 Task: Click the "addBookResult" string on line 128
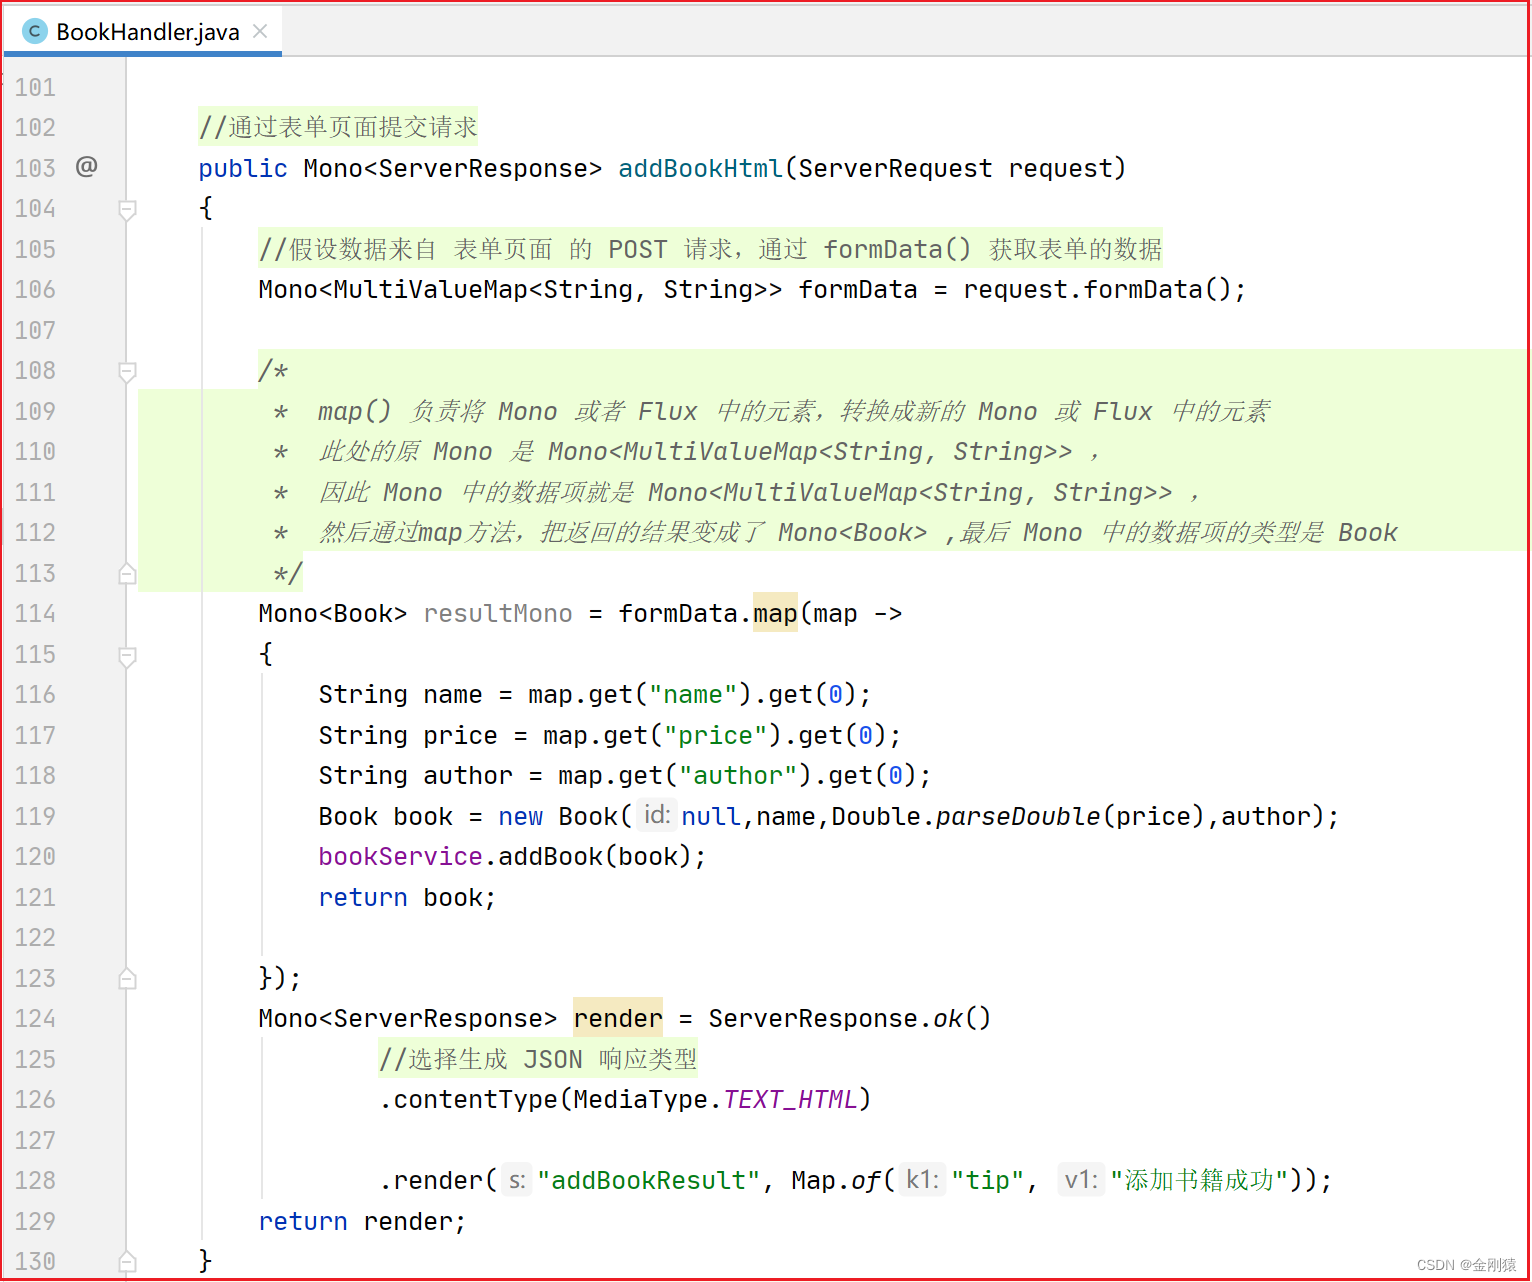648,1181
